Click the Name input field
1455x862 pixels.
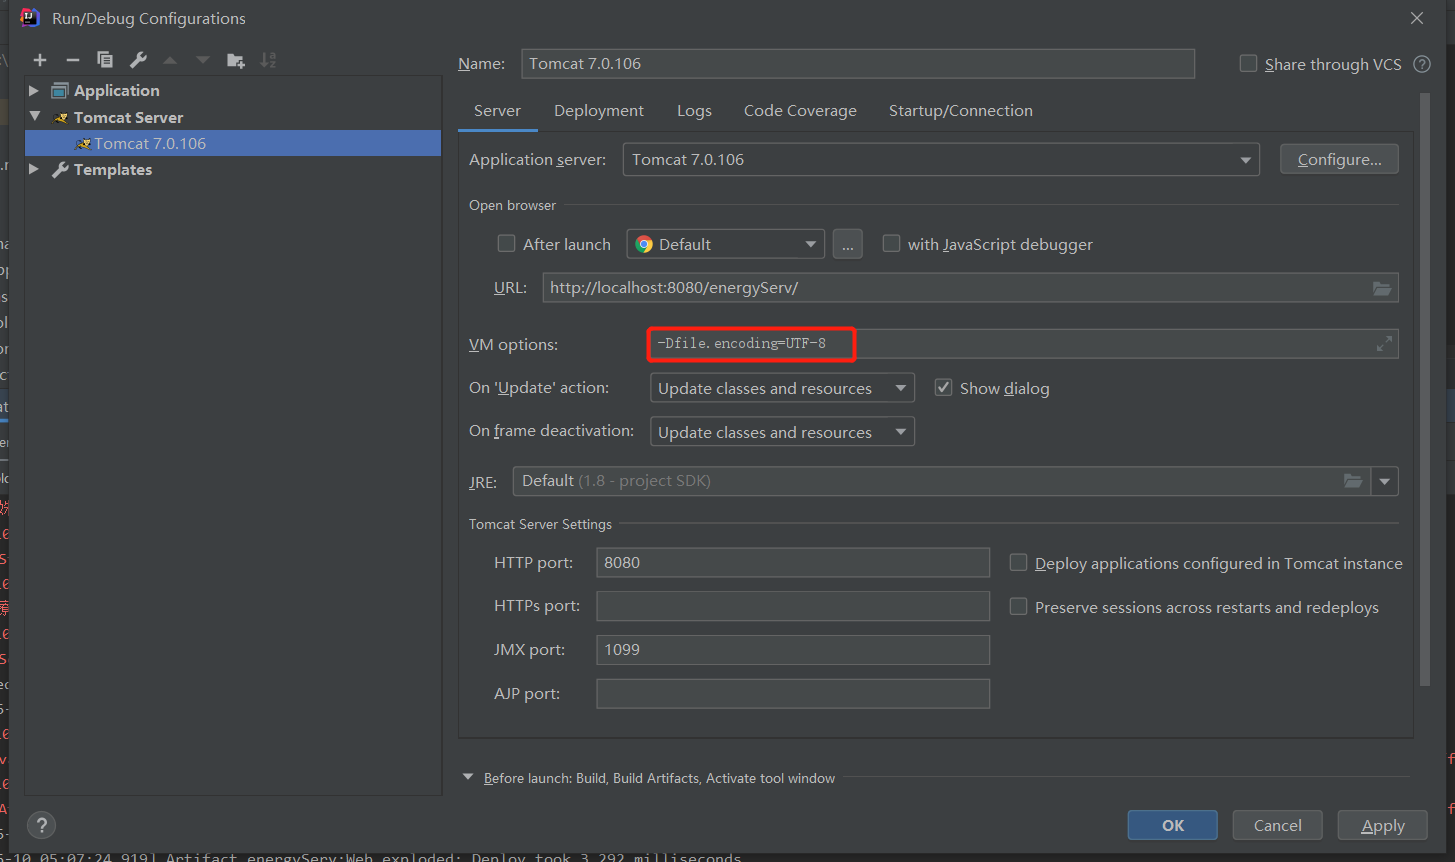click(858, 64)
